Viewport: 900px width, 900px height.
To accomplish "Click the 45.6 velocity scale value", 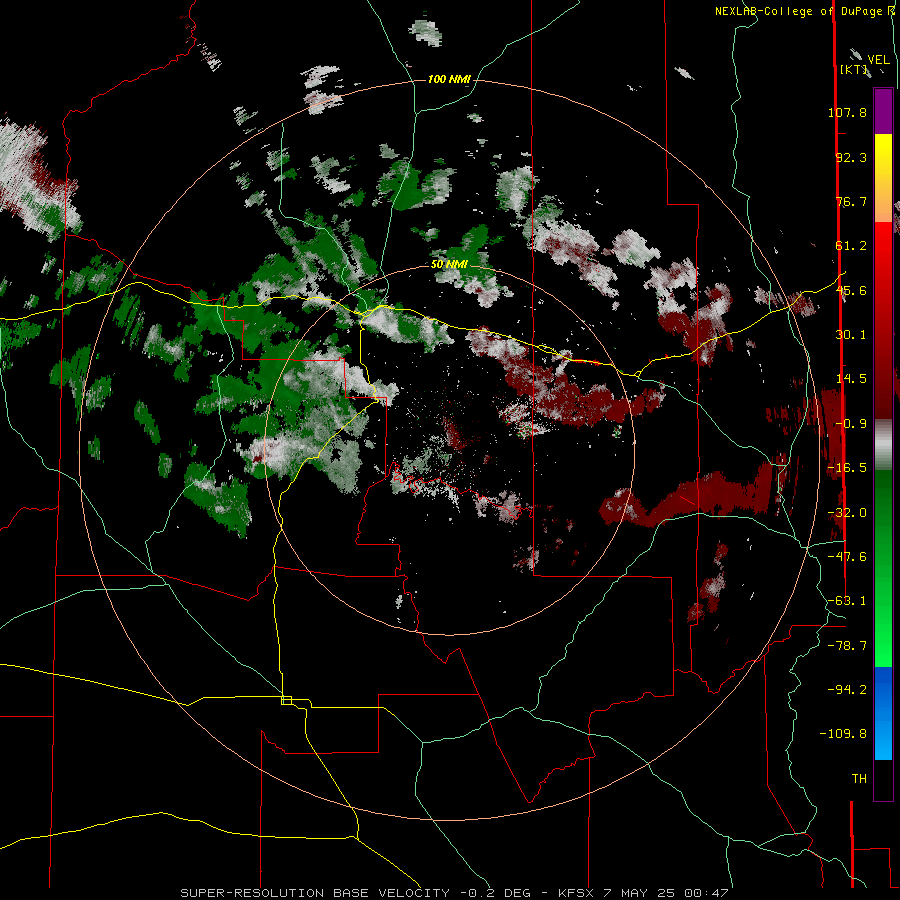I will (x=851, y=290).
